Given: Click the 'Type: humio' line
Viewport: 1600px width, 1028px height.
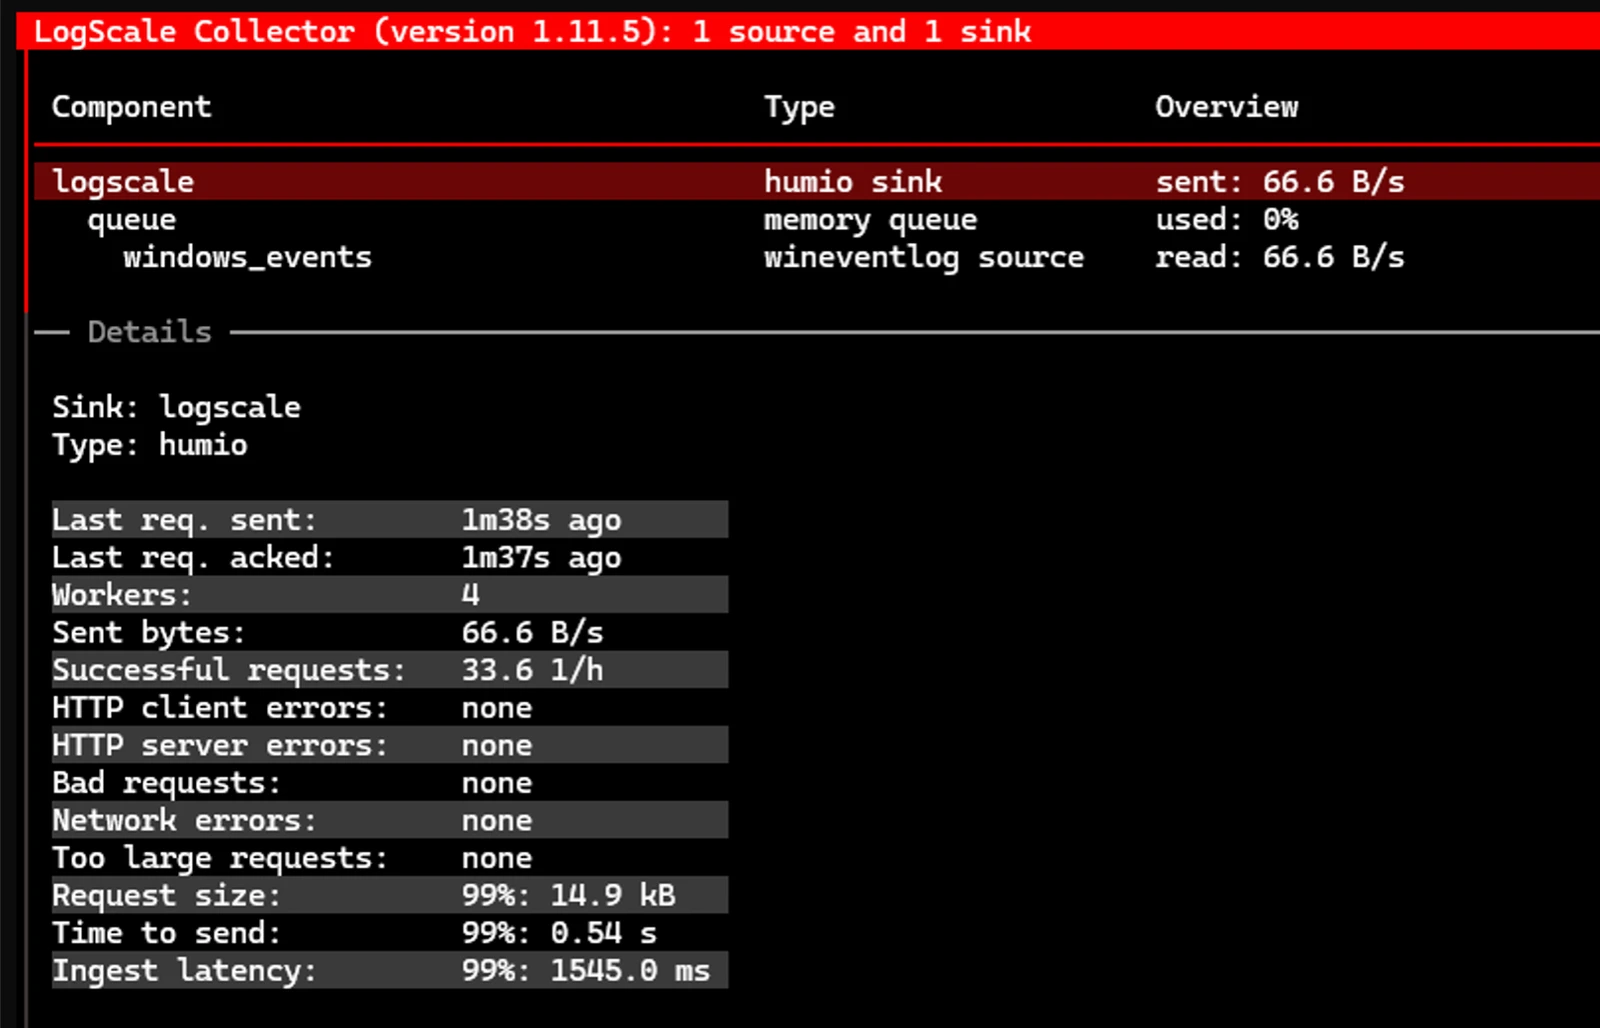Looking at the screenshot, I should tap(150, 445).
